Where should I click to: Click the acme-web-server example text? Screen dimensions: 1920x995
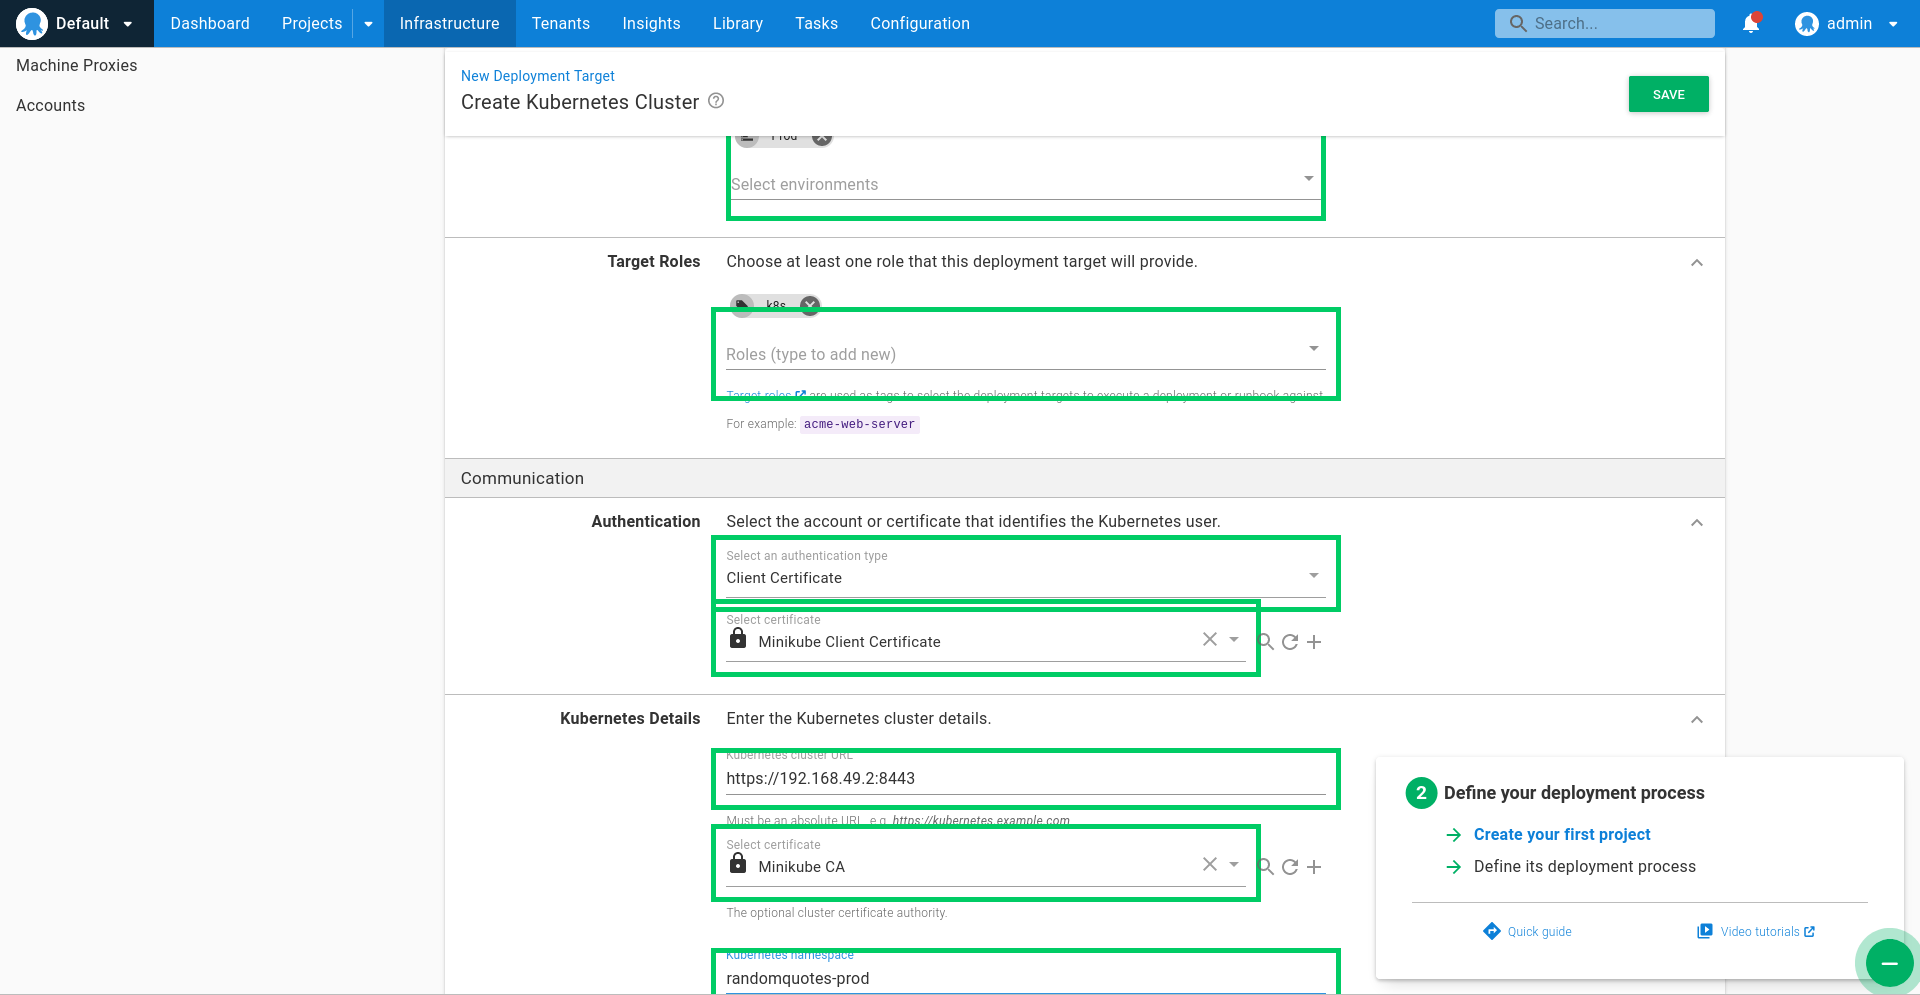point(859,424)
